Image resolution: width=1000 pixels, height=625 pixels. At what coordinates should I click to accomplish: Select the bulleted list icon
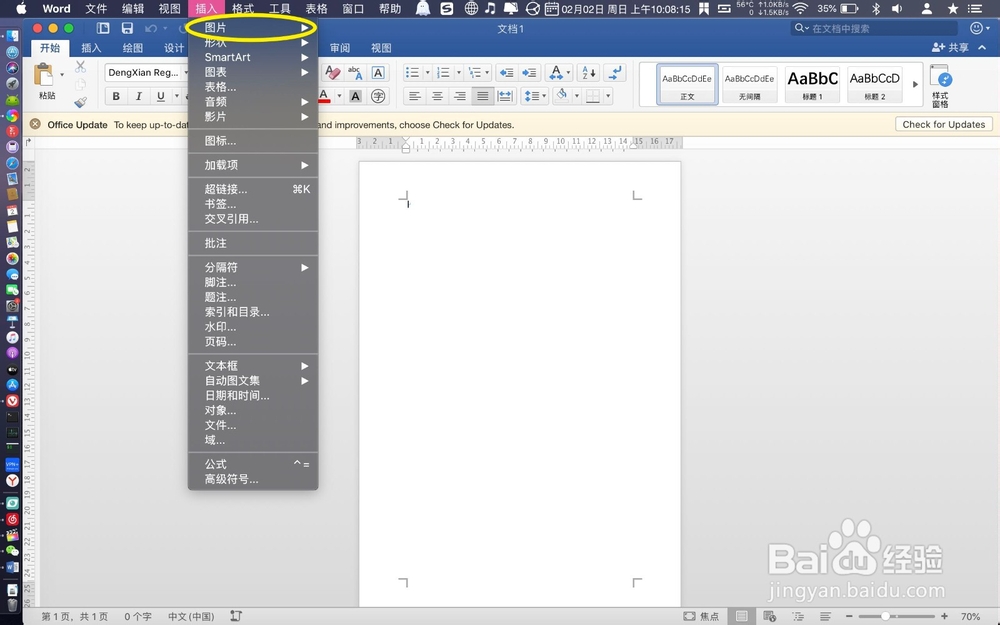pyautogui.click(x=413, y=72)
